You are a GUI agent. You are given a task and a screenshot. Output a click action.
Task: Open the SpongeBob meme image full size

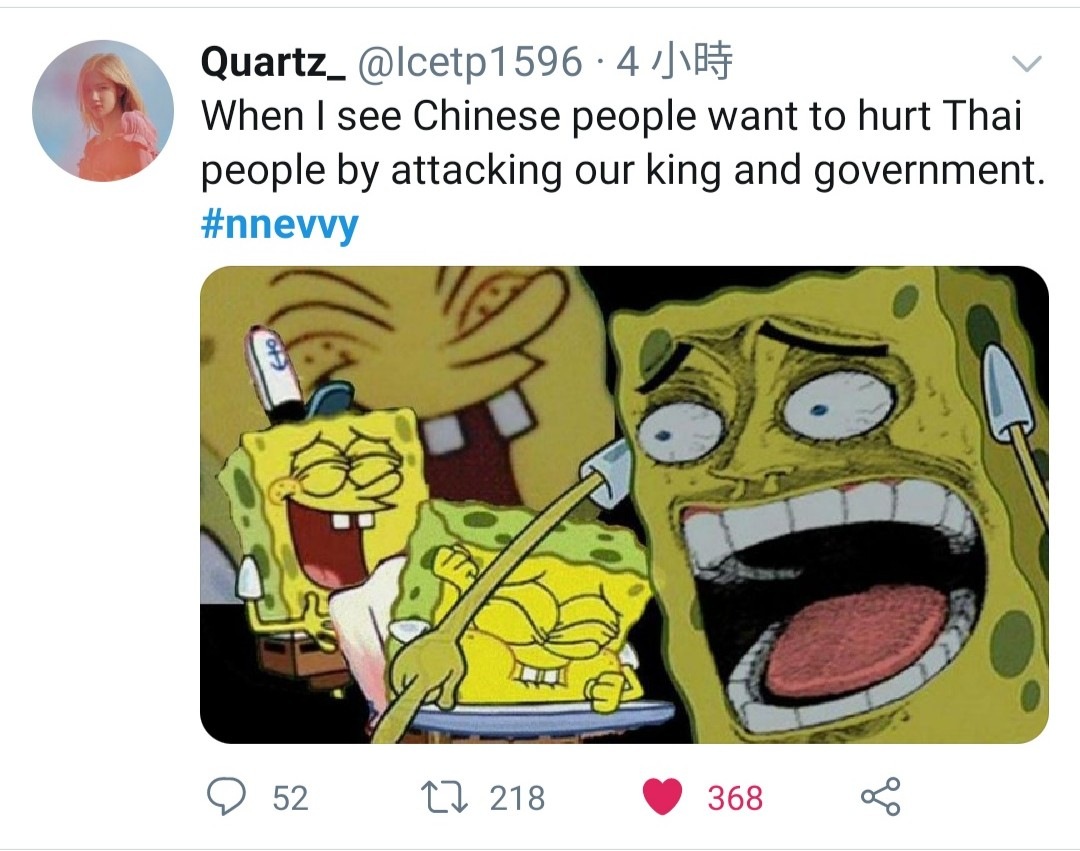coord(624,505)
